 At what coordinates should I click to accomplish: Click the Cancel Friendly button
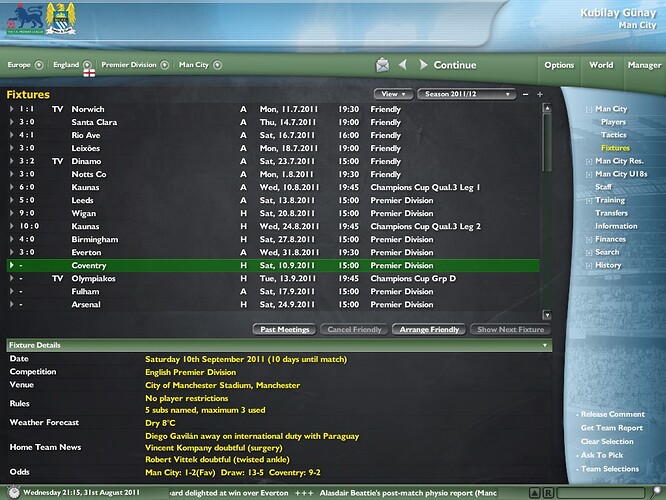pos(354,329)
